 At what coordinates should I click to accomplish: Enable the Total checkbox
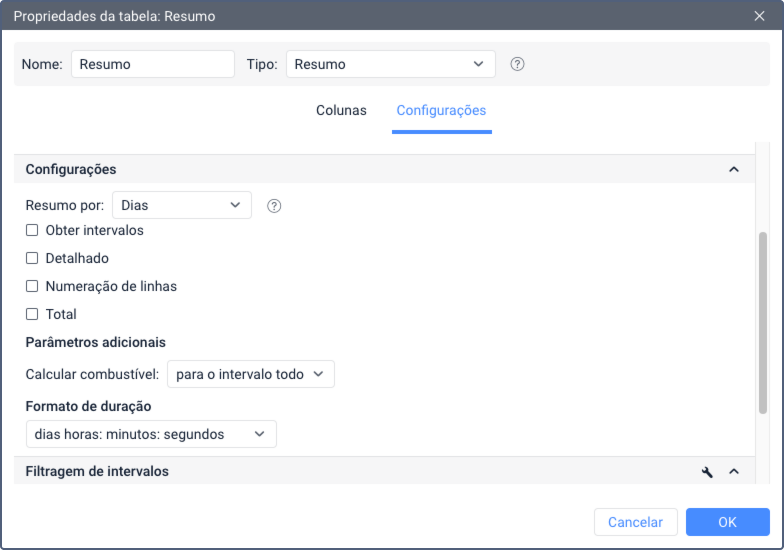tap(32, 315)
